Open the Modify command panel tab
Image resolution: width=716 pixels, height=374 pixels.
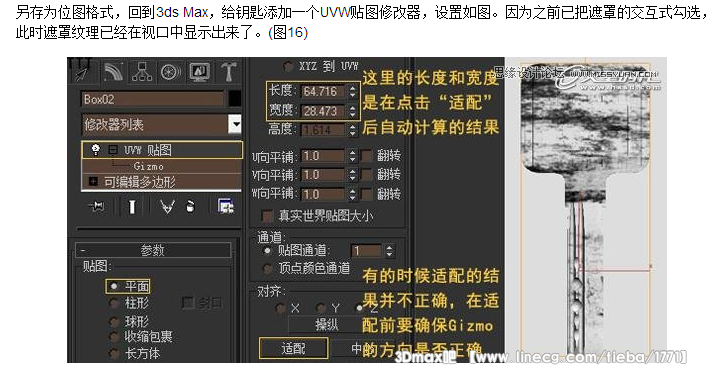[113, 72]
